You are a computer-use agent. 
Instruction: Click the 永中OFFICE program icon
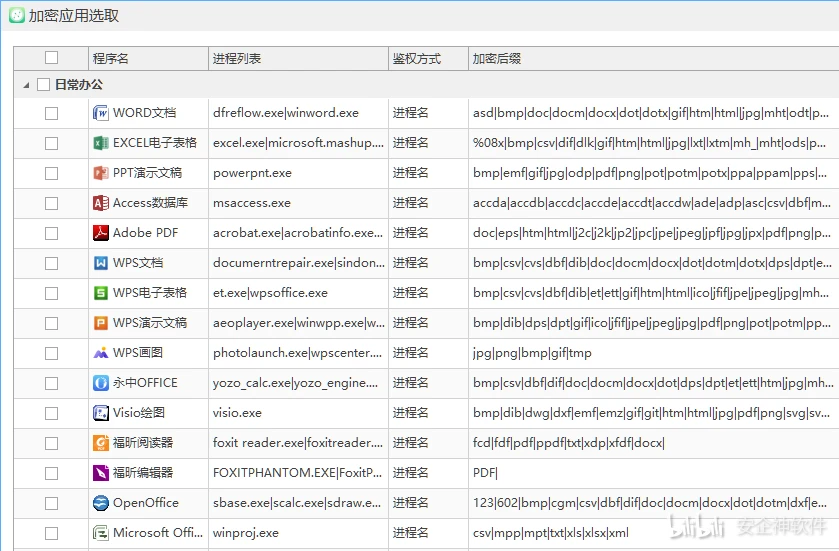coord(101,382)
